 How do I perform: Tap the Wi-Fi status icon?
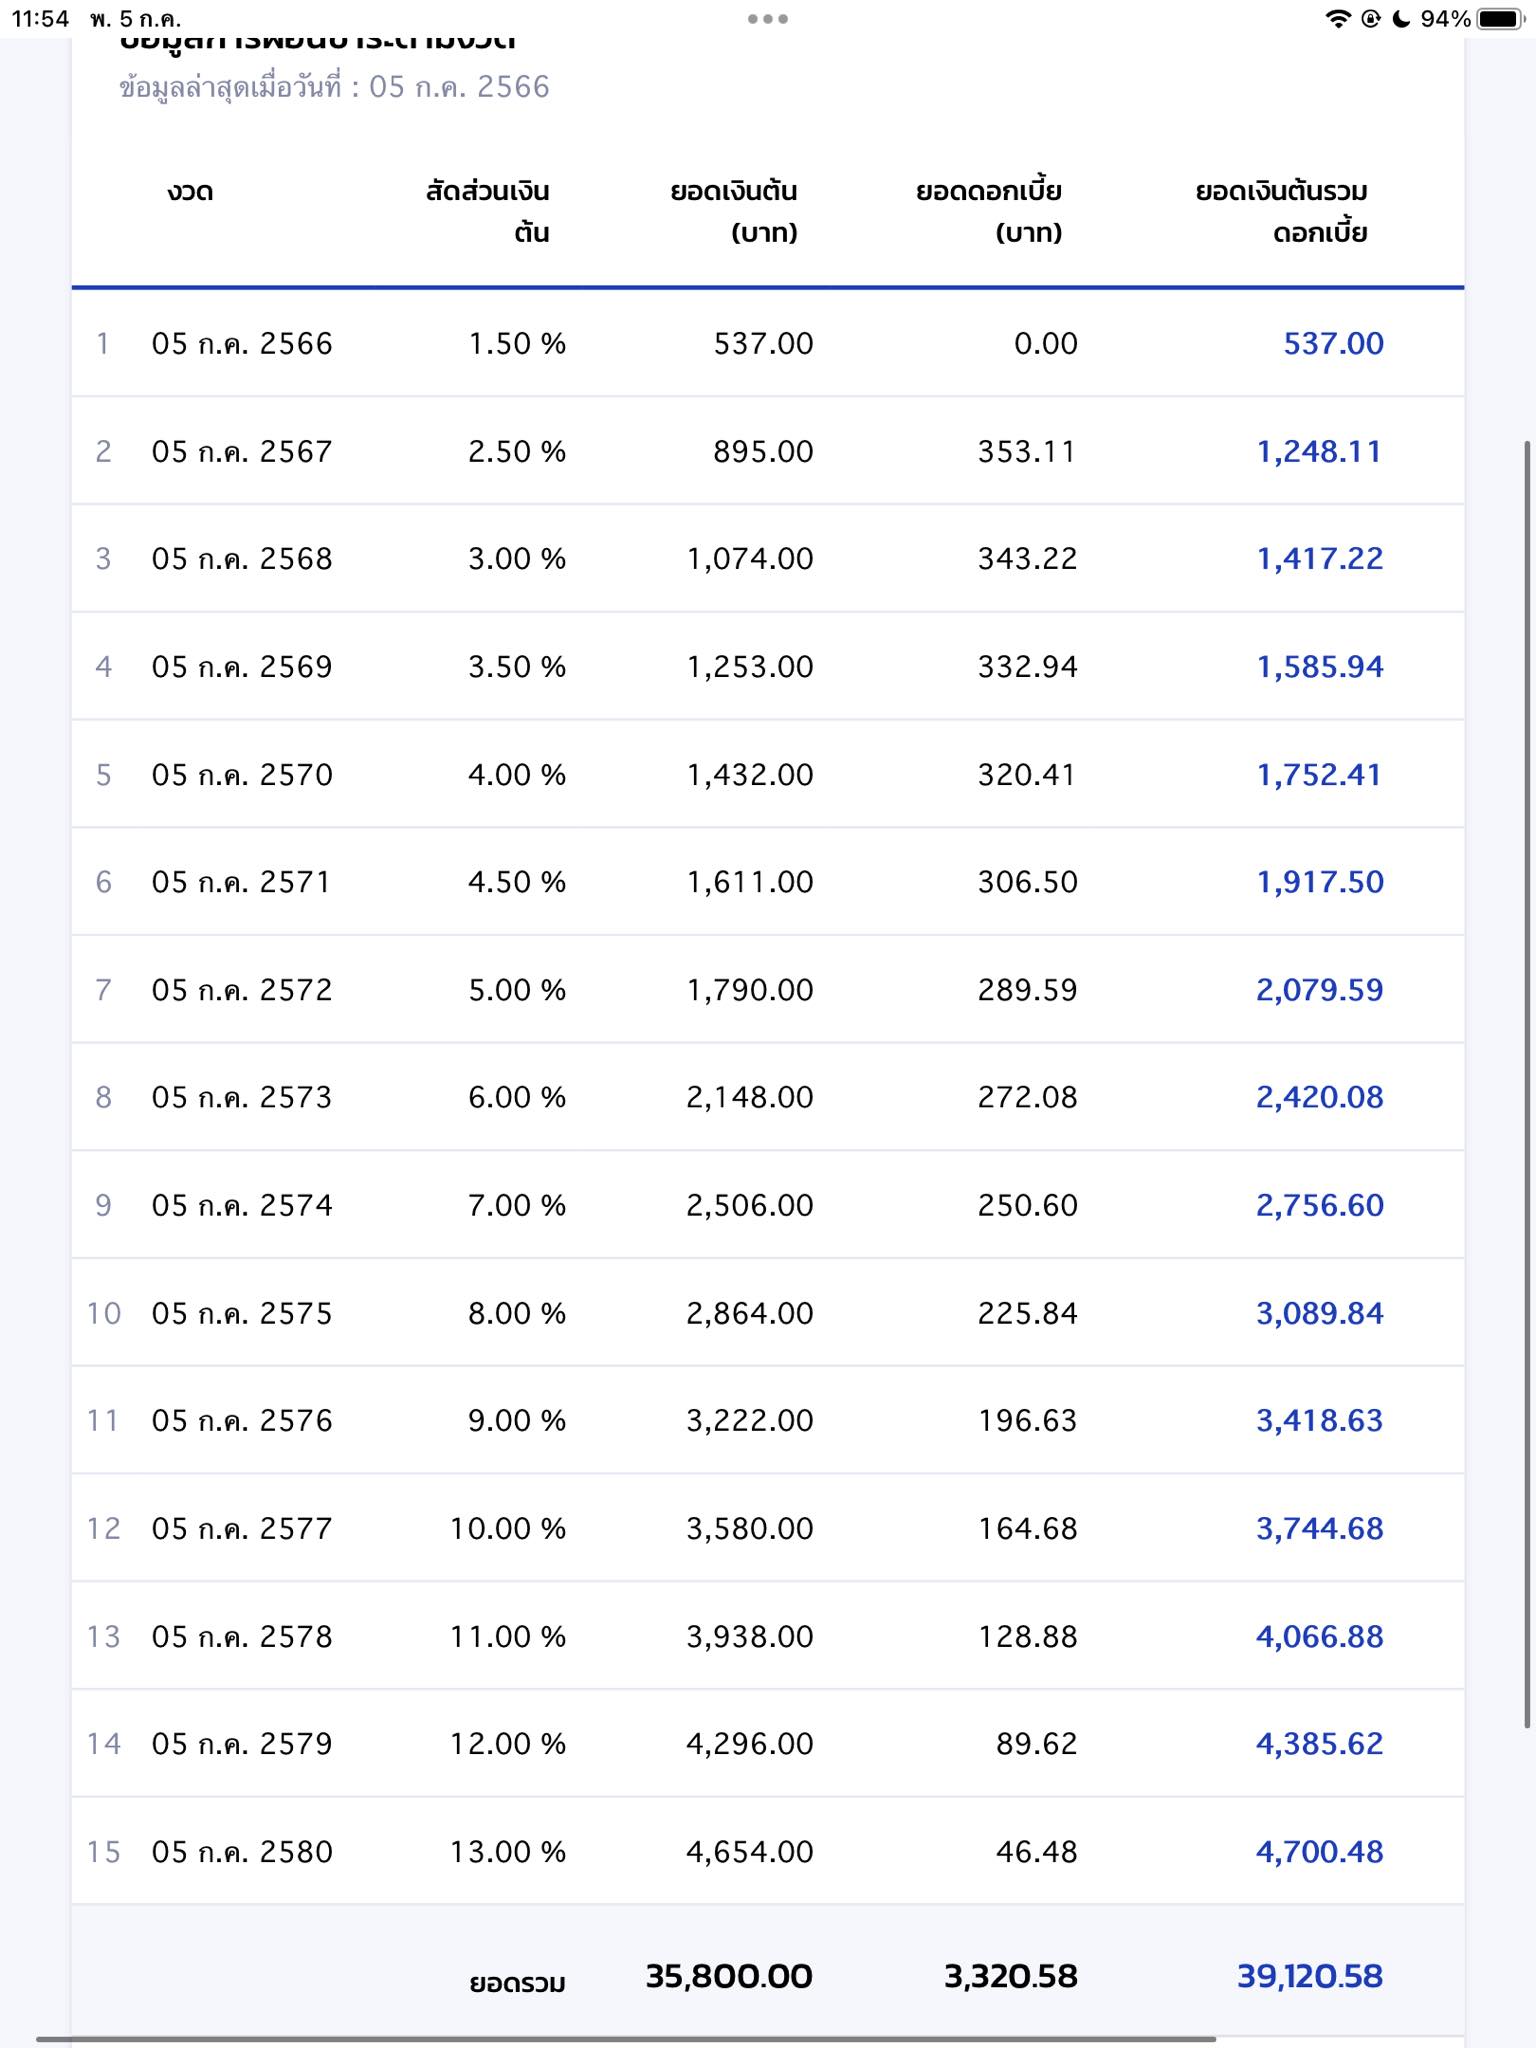pyautogui.click(x=1337, y=19)
